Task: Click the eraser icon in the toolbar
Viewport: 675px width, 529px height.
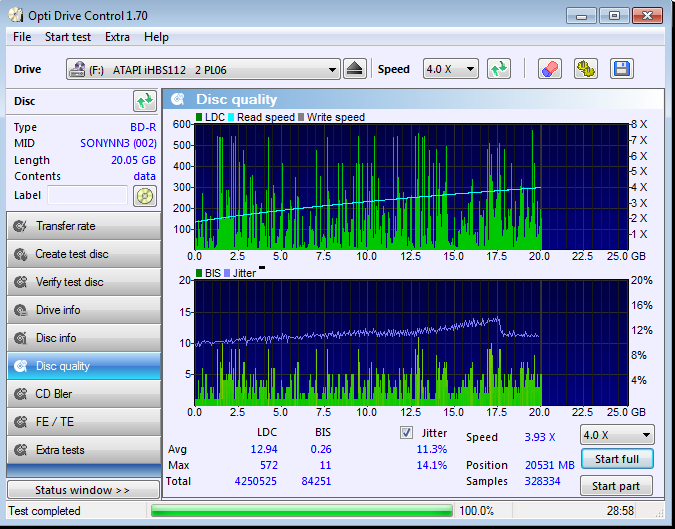Action: (x=549, y=69)
